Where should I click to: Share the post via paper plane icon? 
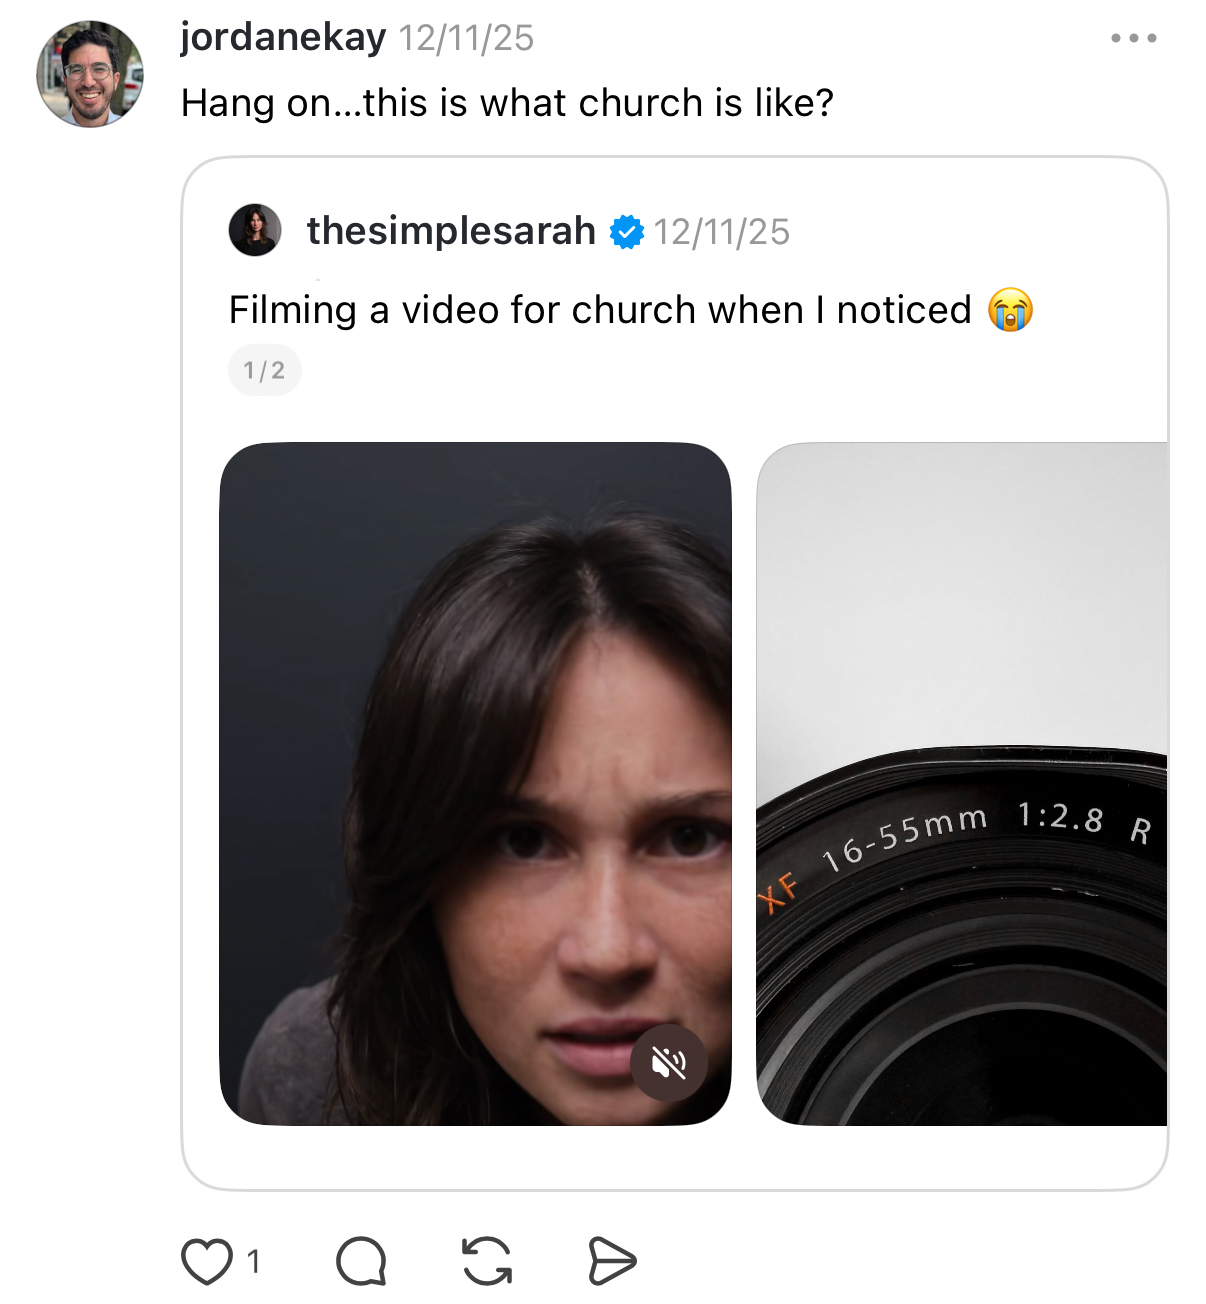point(612,1261)
